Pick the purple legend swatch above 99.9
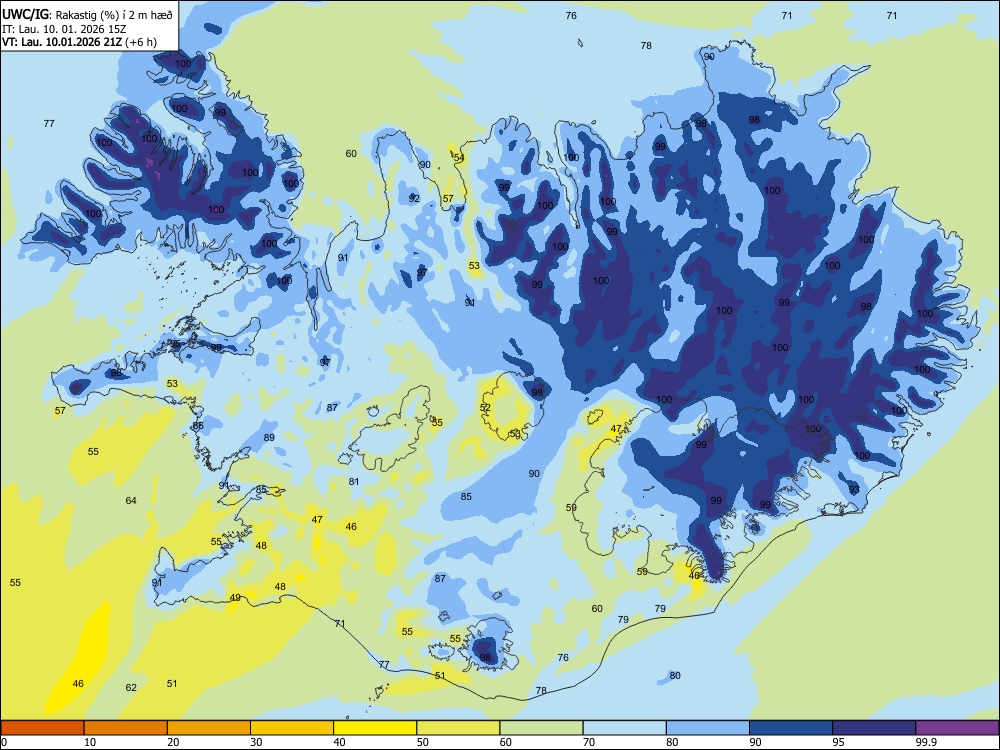This screenshot has width=1000, height=750. click(x=957, y=728)
